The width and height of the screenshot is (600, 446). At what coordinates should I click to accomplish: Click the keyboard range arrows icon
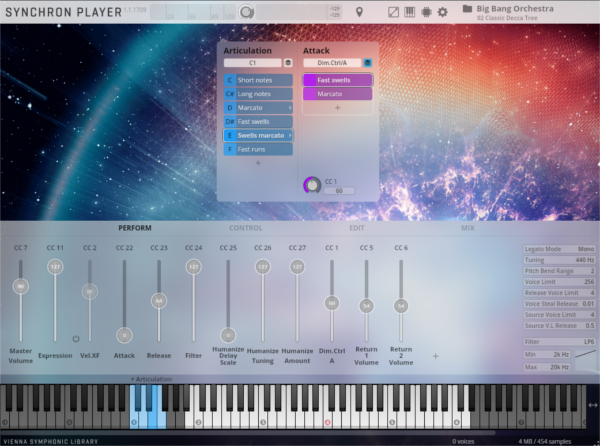pos(593,405)
